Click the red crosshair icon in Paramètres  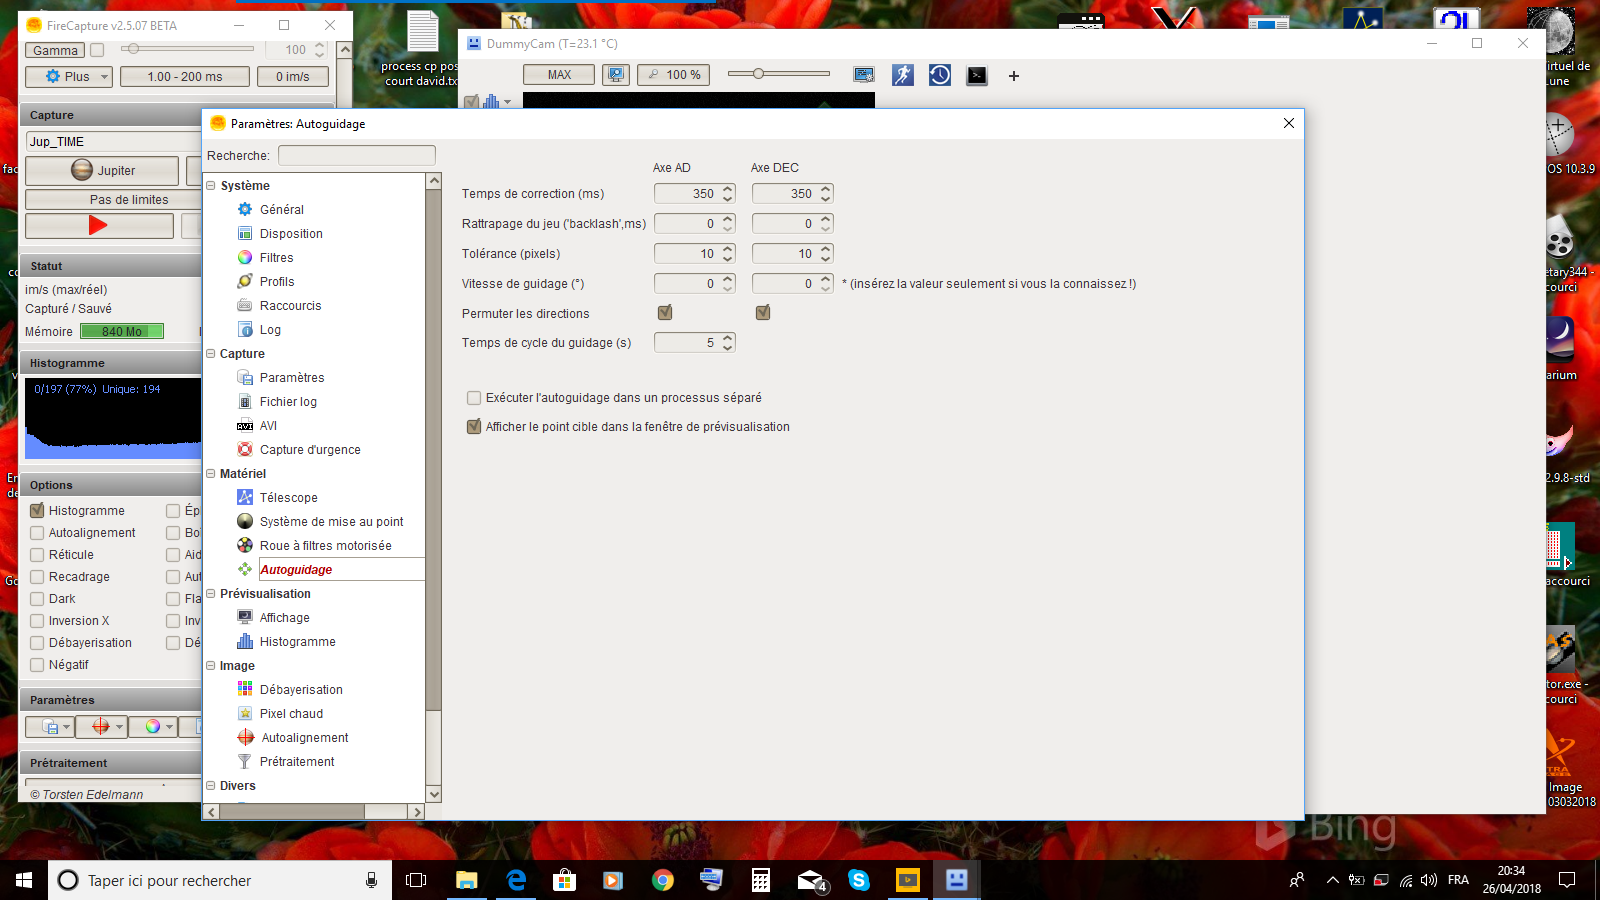click(x=101, y=727)
